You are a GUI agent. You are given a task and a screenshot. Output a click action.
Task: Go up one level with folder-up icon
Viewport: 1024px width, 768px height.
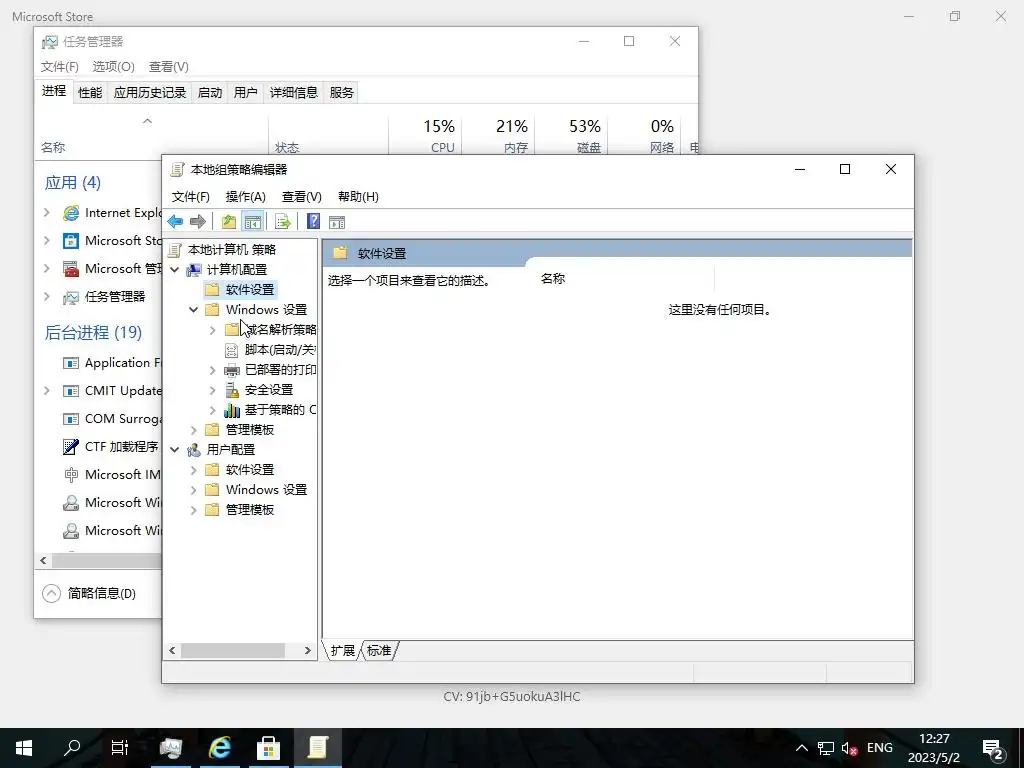click(x=229, y=221)
